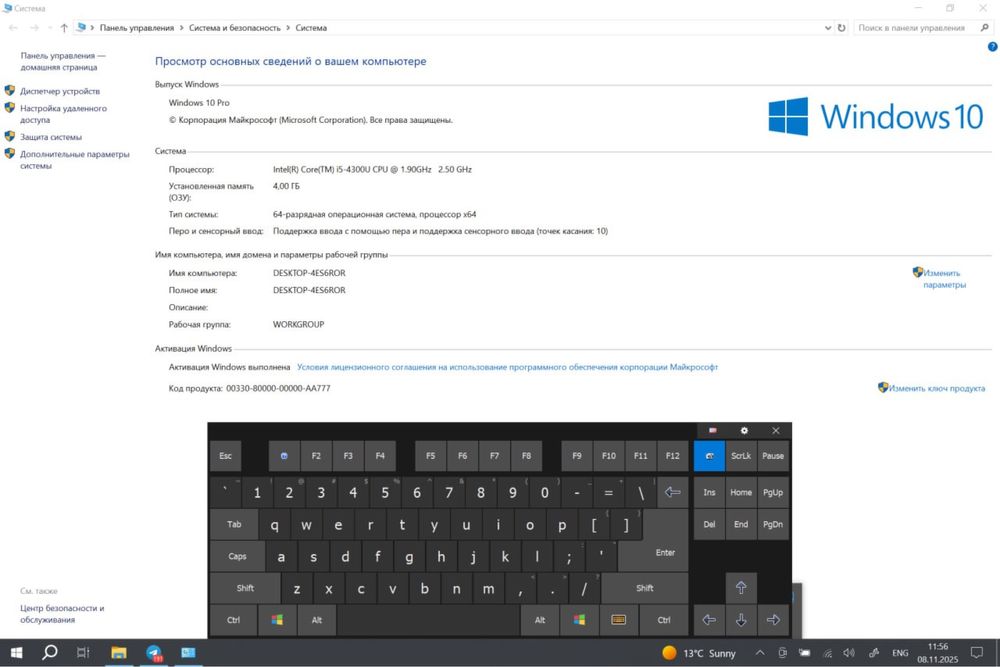Toggle the Caps key on virtual keyboard
The image size is (1000, 667).
237,556
